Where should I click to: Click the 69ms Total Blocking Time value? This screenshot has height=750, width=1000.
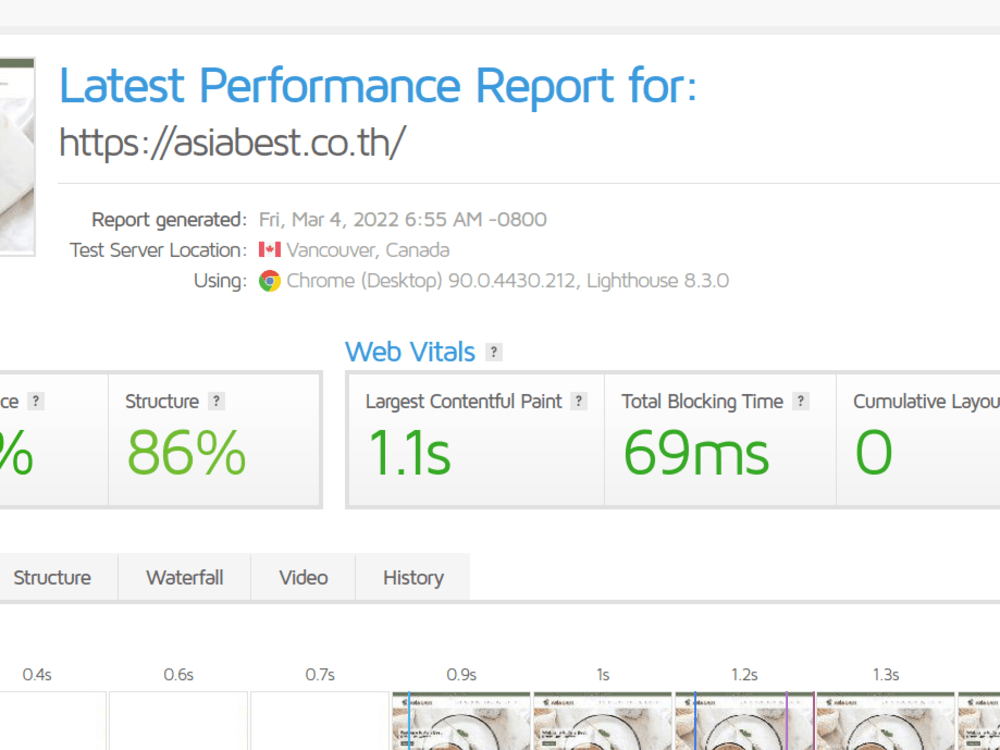point(696,453)
